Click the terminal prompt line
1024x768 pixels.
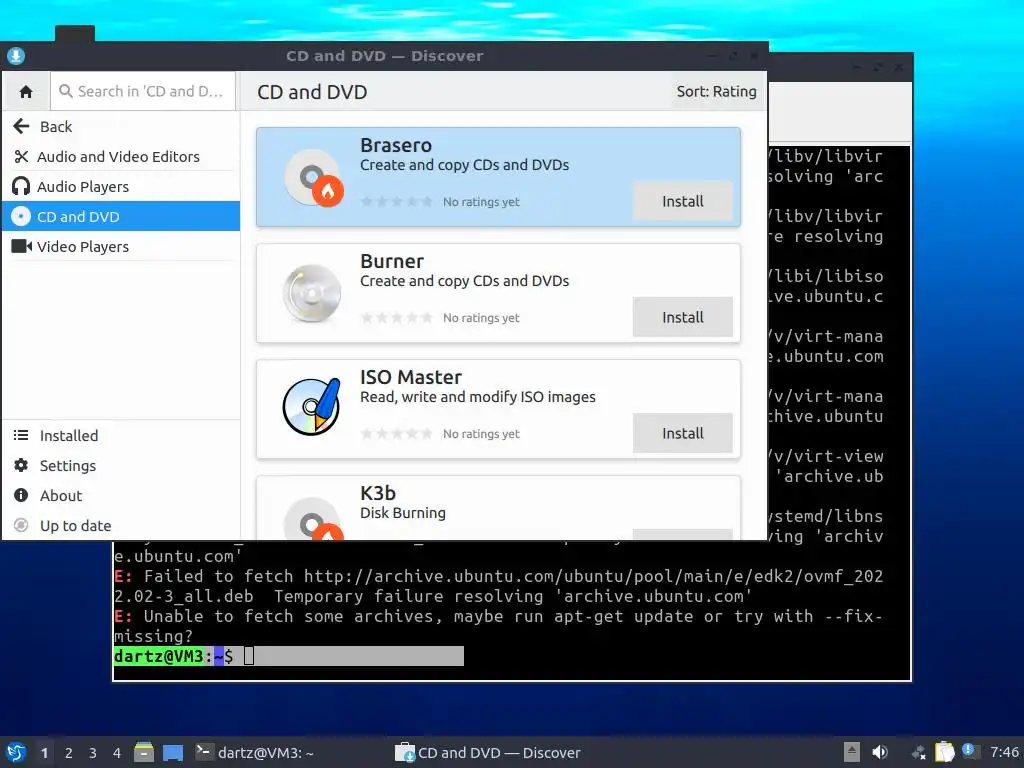point(289,656)
